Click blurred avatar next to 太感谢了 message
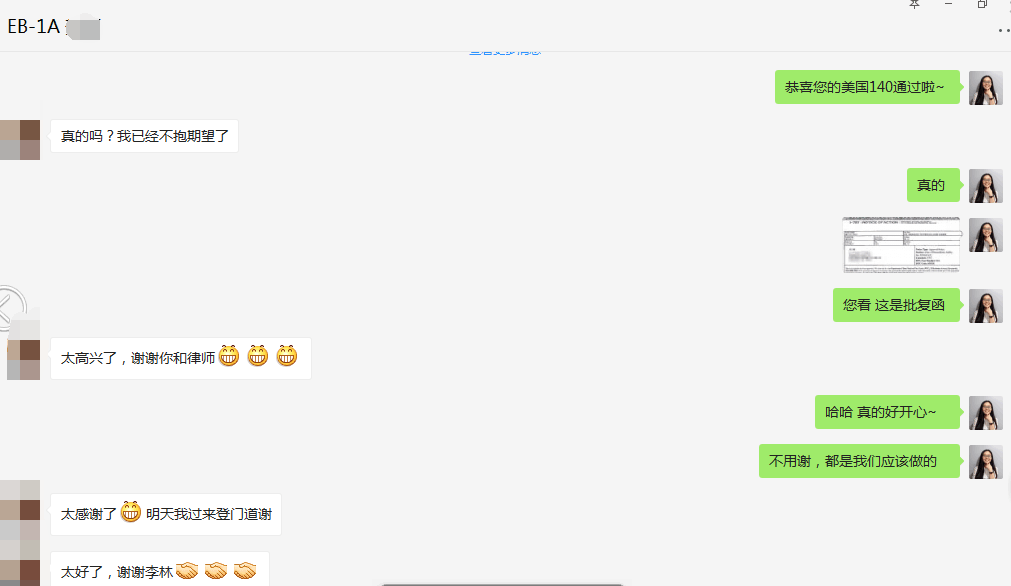The image size is (1011, 586). pyautogui.click(x=20, y=514)
